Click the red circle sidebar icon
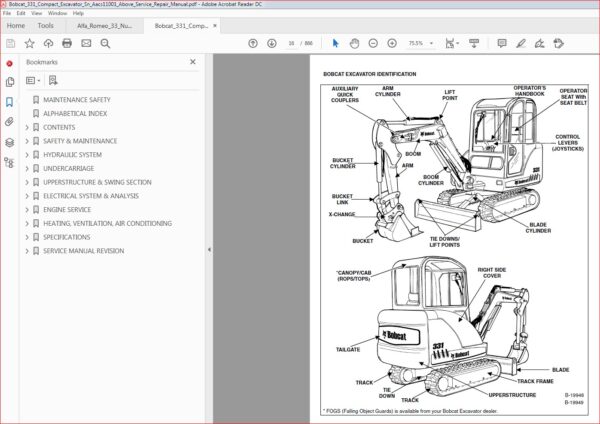 [x=10, y=64]
